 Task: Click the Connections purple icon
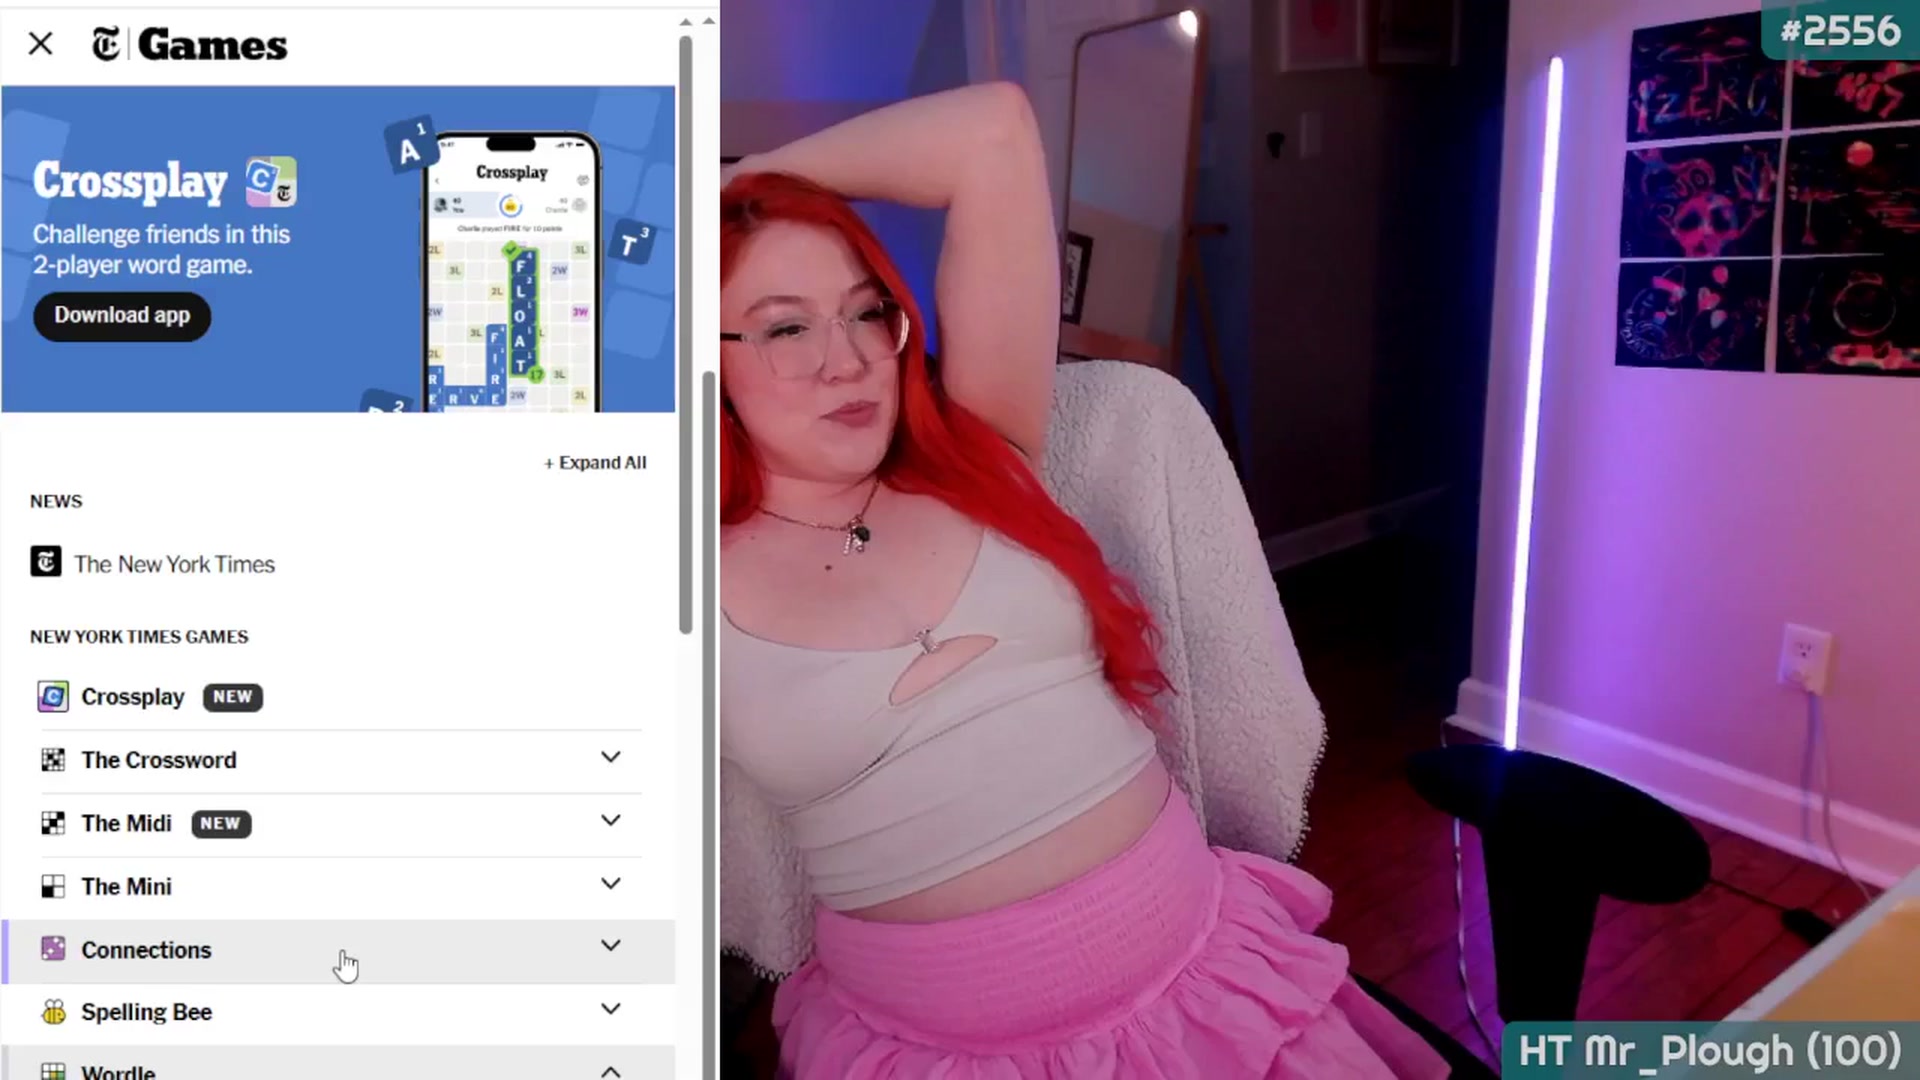click(53, 948)
